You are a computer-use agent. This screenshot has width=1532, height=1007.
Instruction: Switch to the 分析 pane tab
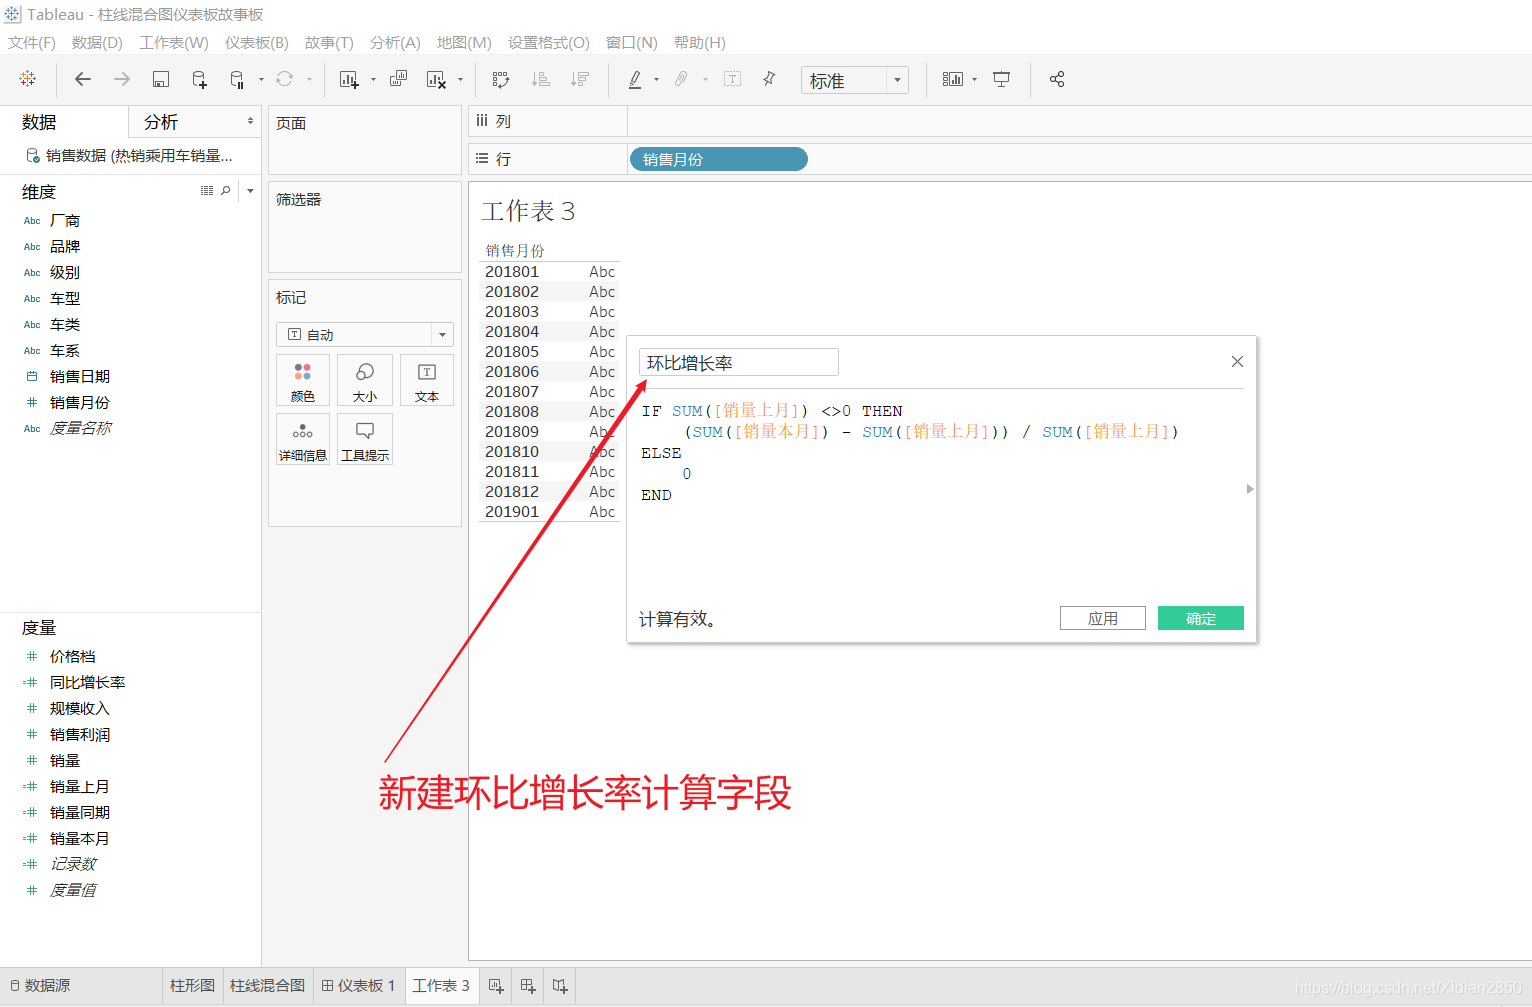pos(161,122)
